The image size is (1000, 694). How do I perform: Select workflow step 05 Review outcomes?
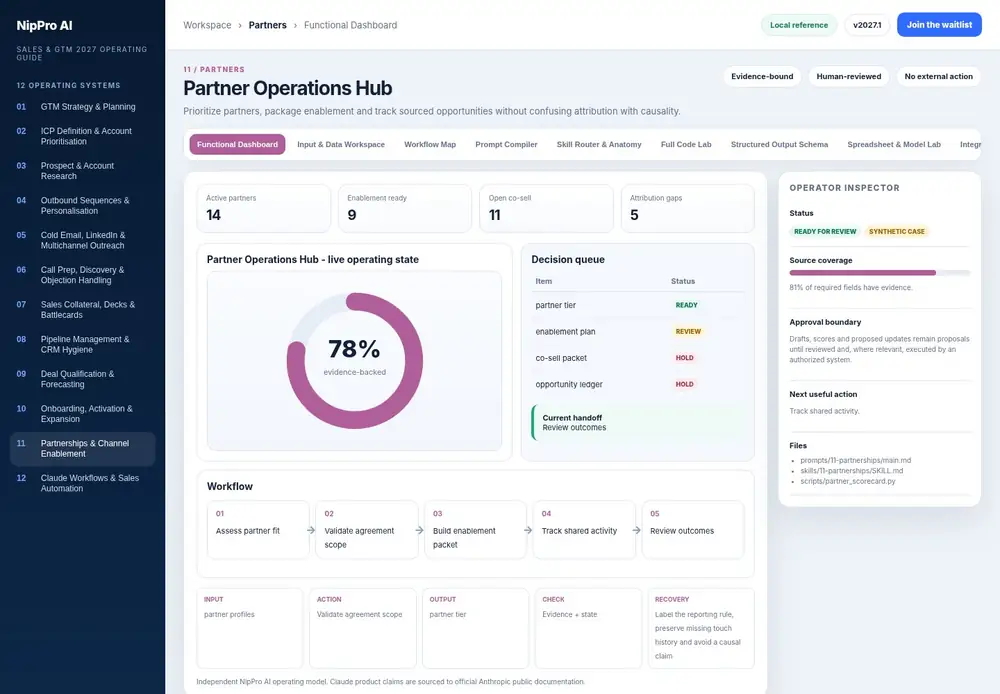693,529
